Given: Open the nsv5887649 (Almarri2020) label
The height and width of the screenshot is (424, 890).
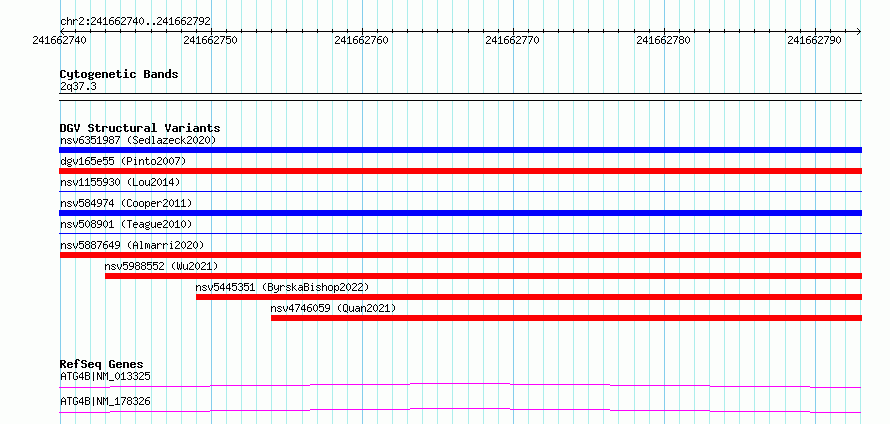Looking at the screenshot, I should point(132,245).
